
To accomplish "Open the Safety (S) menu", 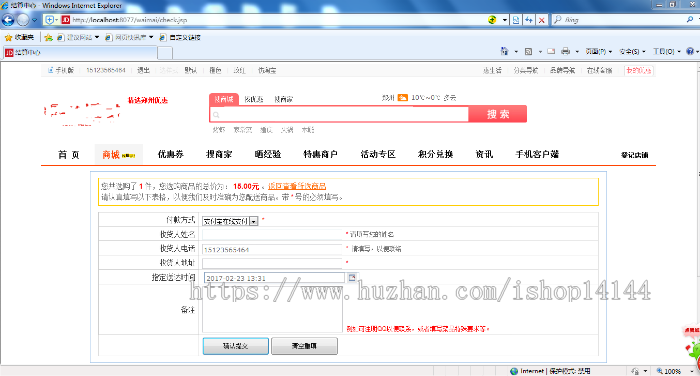I will [x=632, y=52].
